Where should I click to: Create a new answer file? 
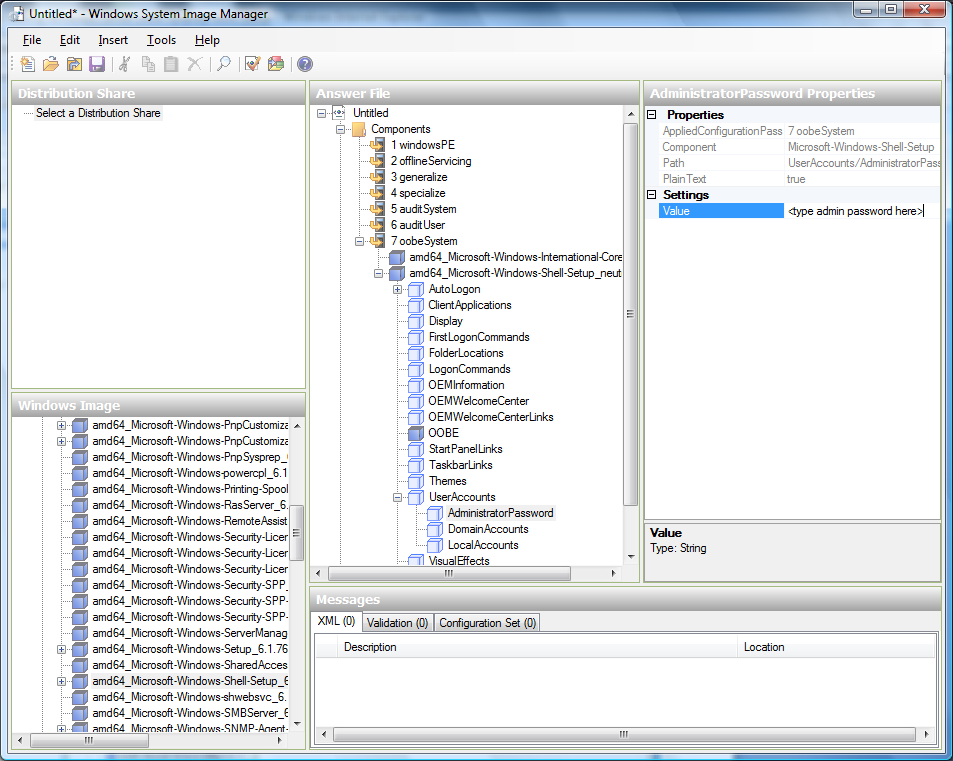coord(27,63)
